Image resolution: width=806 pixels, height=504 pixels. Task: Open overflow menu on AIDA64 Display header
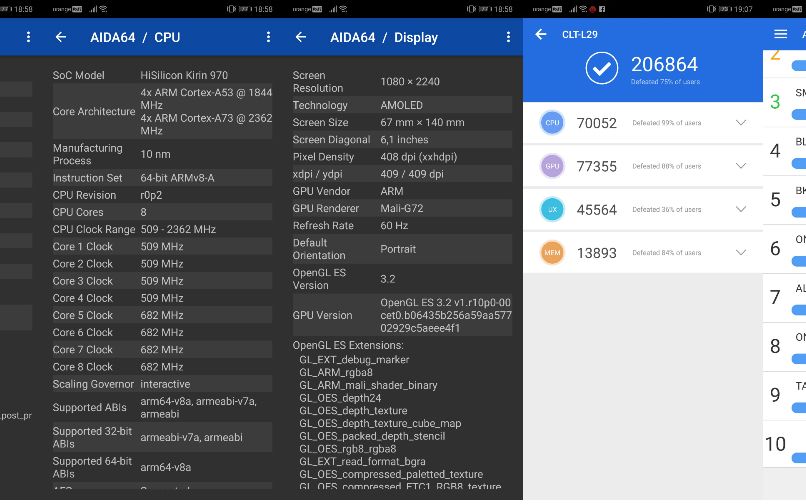pyautogui.click(x=508, y=37)
